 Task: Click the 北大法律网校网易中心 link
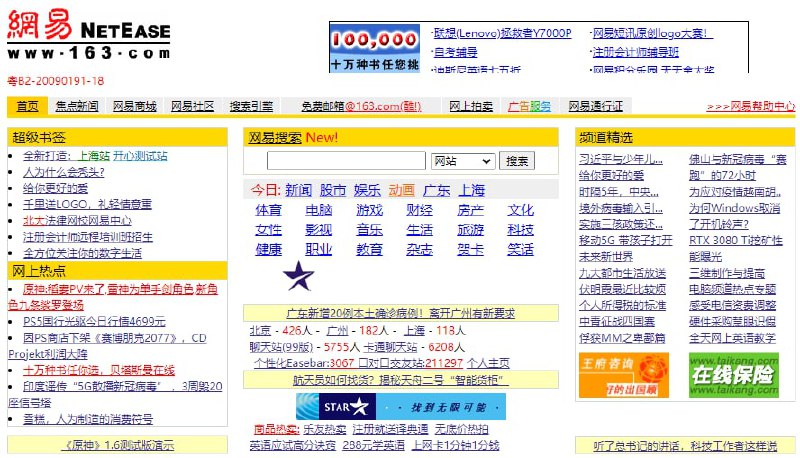pos(77,221)
